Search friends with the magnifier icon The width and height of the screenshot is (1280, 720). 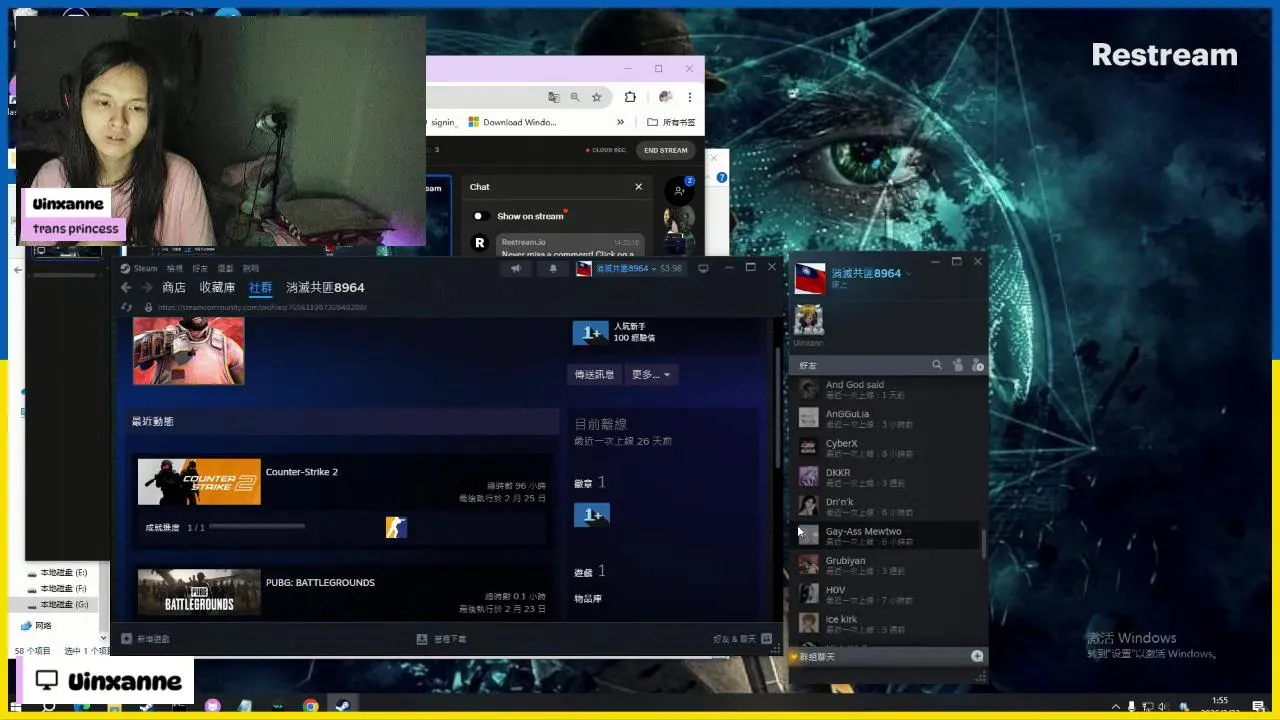tap(937, 365)
